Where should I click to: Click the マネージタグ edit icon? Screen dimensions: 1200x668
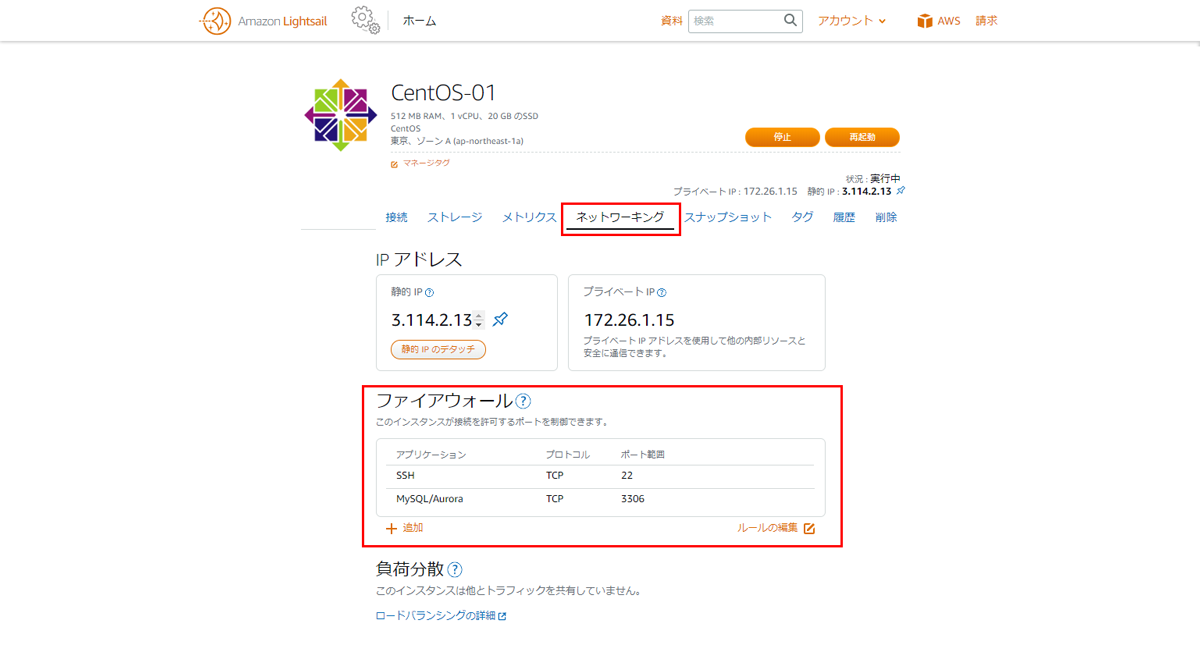(x=393, y=163)
